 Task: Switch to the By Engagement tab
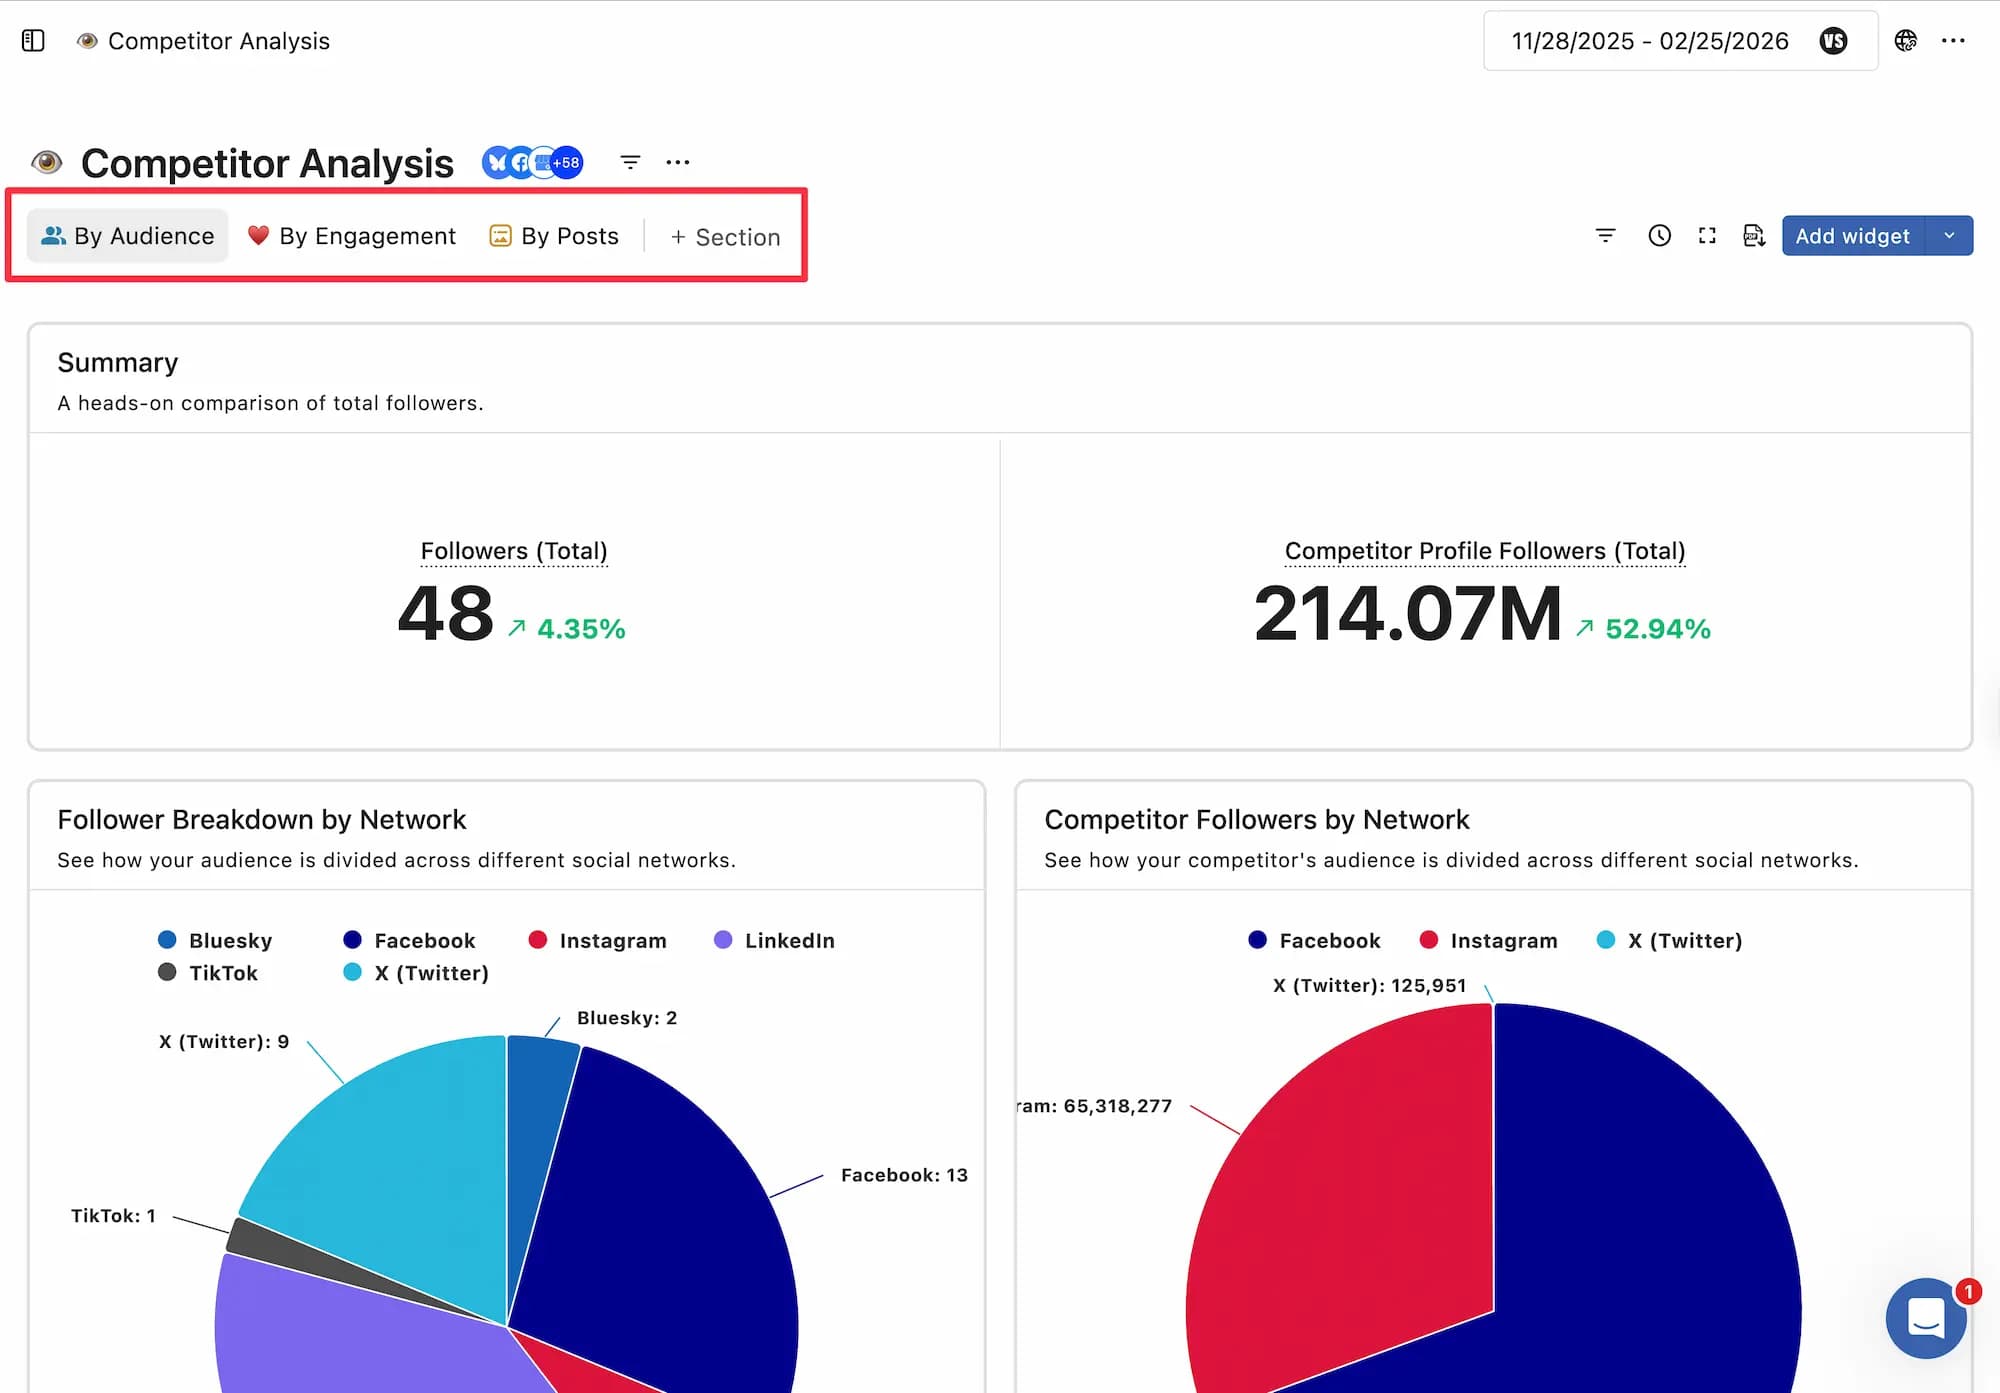tap(352, 236)
